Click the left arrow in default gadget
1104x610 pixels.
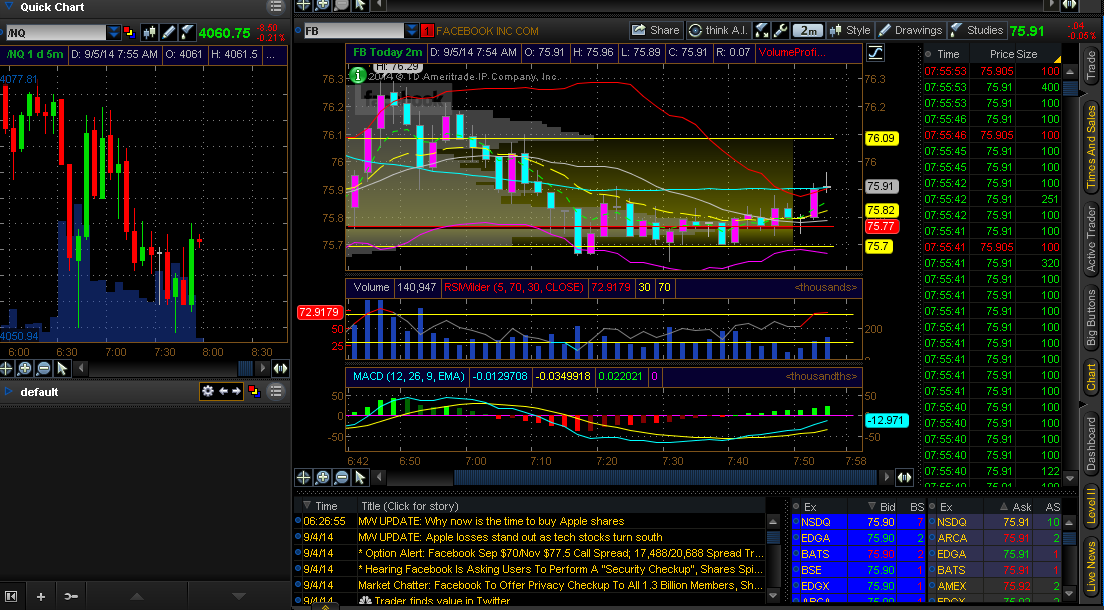223,391
